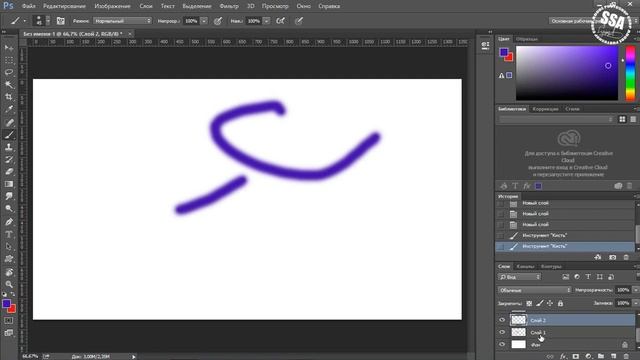Open the Изображение menu
The height and width of the screenshot is (360, 640).
tap(112, 6)
